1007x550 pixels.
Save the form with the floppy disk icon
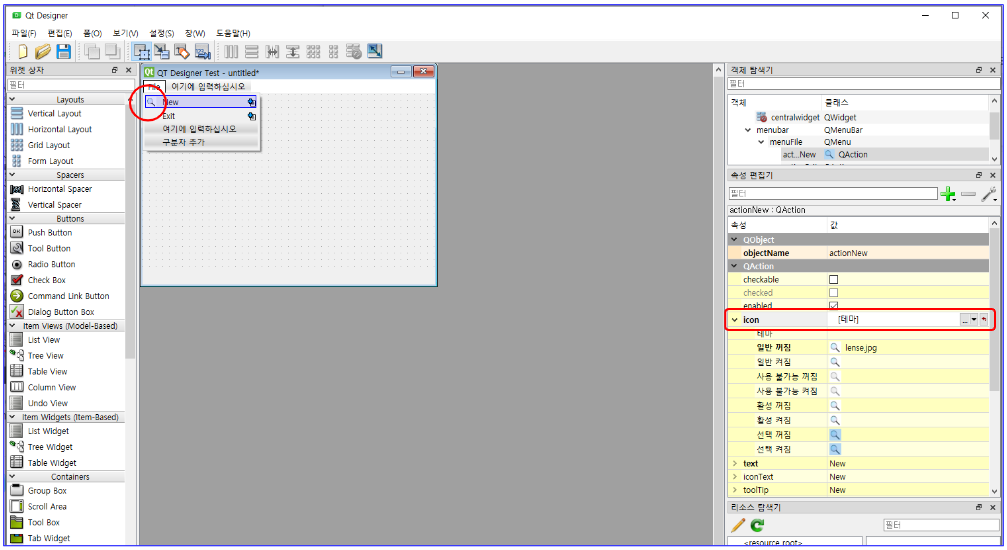click(x=63, y=51)
